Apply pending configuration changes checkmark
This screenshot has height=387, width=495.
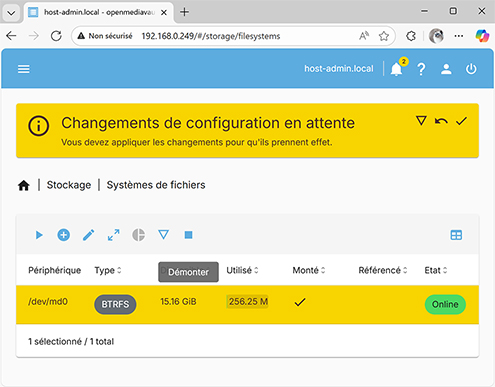(461, 121)
